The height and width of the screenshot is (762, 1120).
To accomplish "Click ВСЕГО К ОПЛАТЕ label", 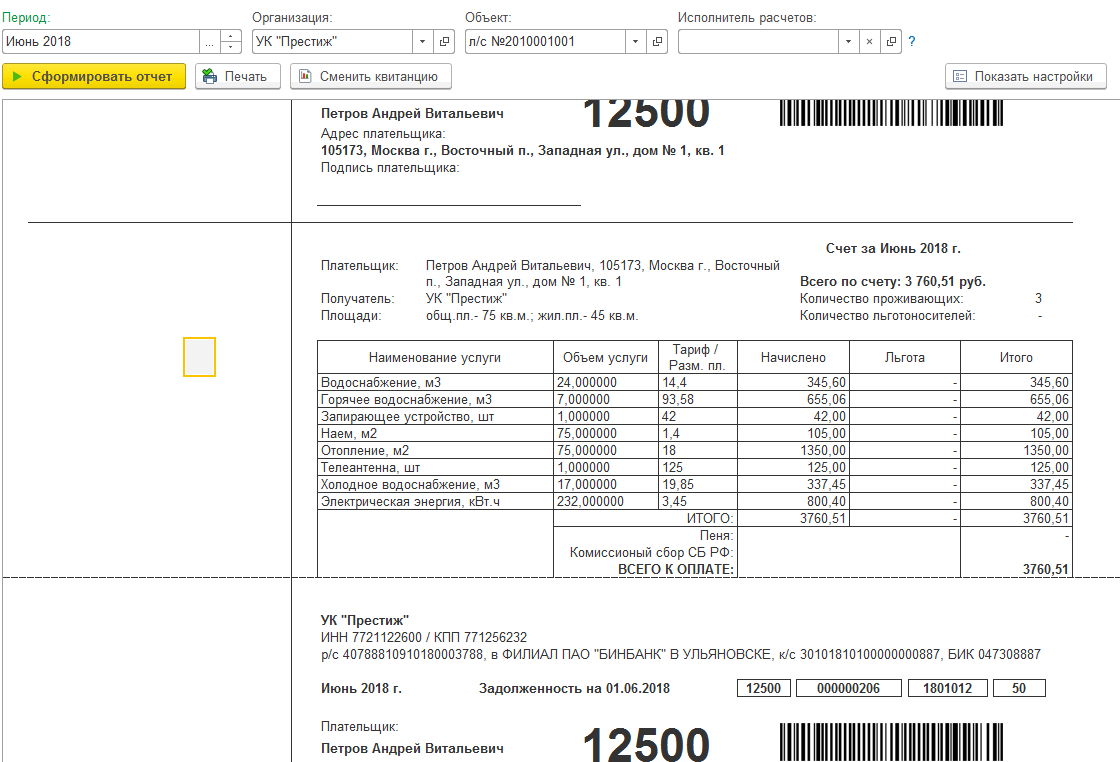I will 675,569.
